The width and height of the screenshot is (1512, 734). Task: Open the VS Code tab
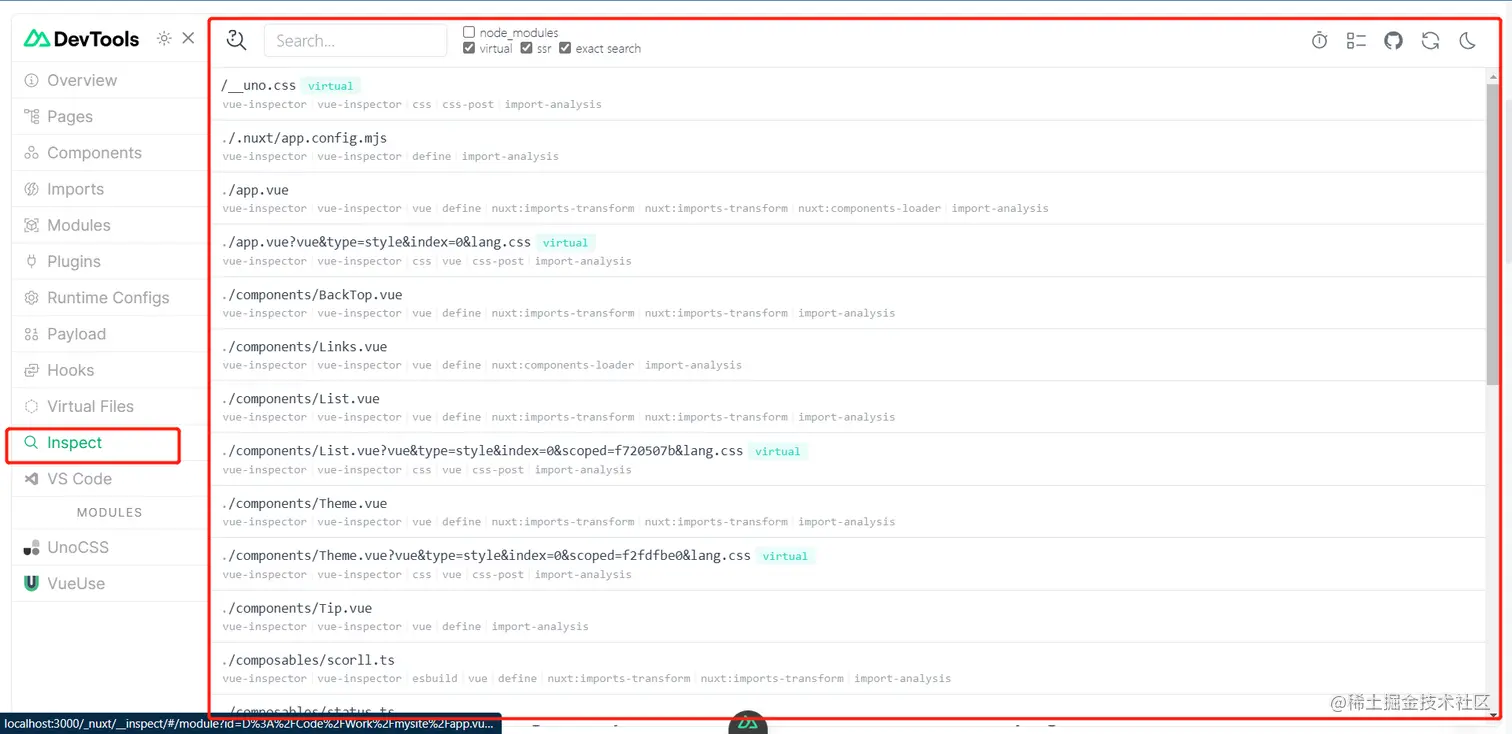coord(109,479)
